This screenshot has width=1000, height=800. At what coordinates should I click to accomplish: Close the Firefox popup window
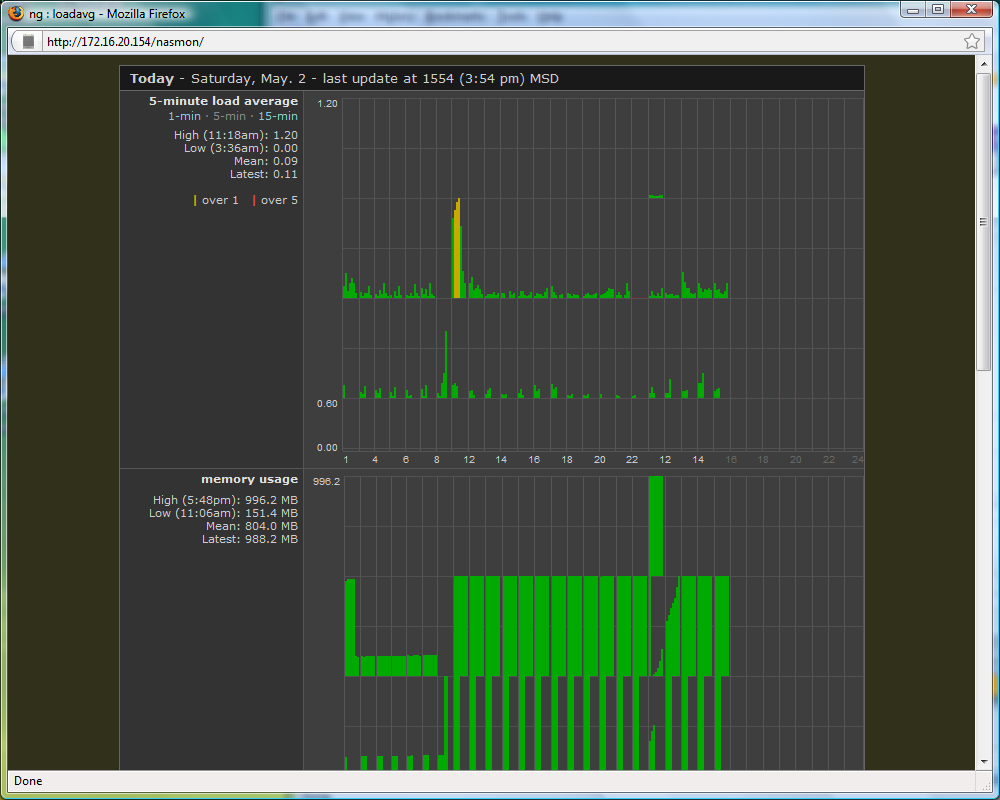971,9
